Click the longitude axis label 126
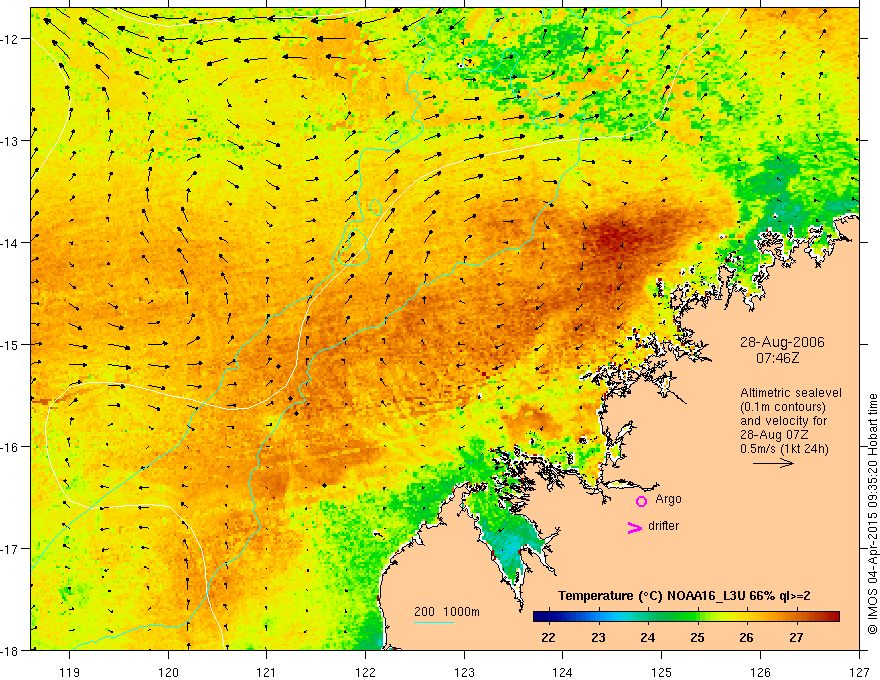The width and height of the screenshot is (880, 680). (x=760, y=672)
